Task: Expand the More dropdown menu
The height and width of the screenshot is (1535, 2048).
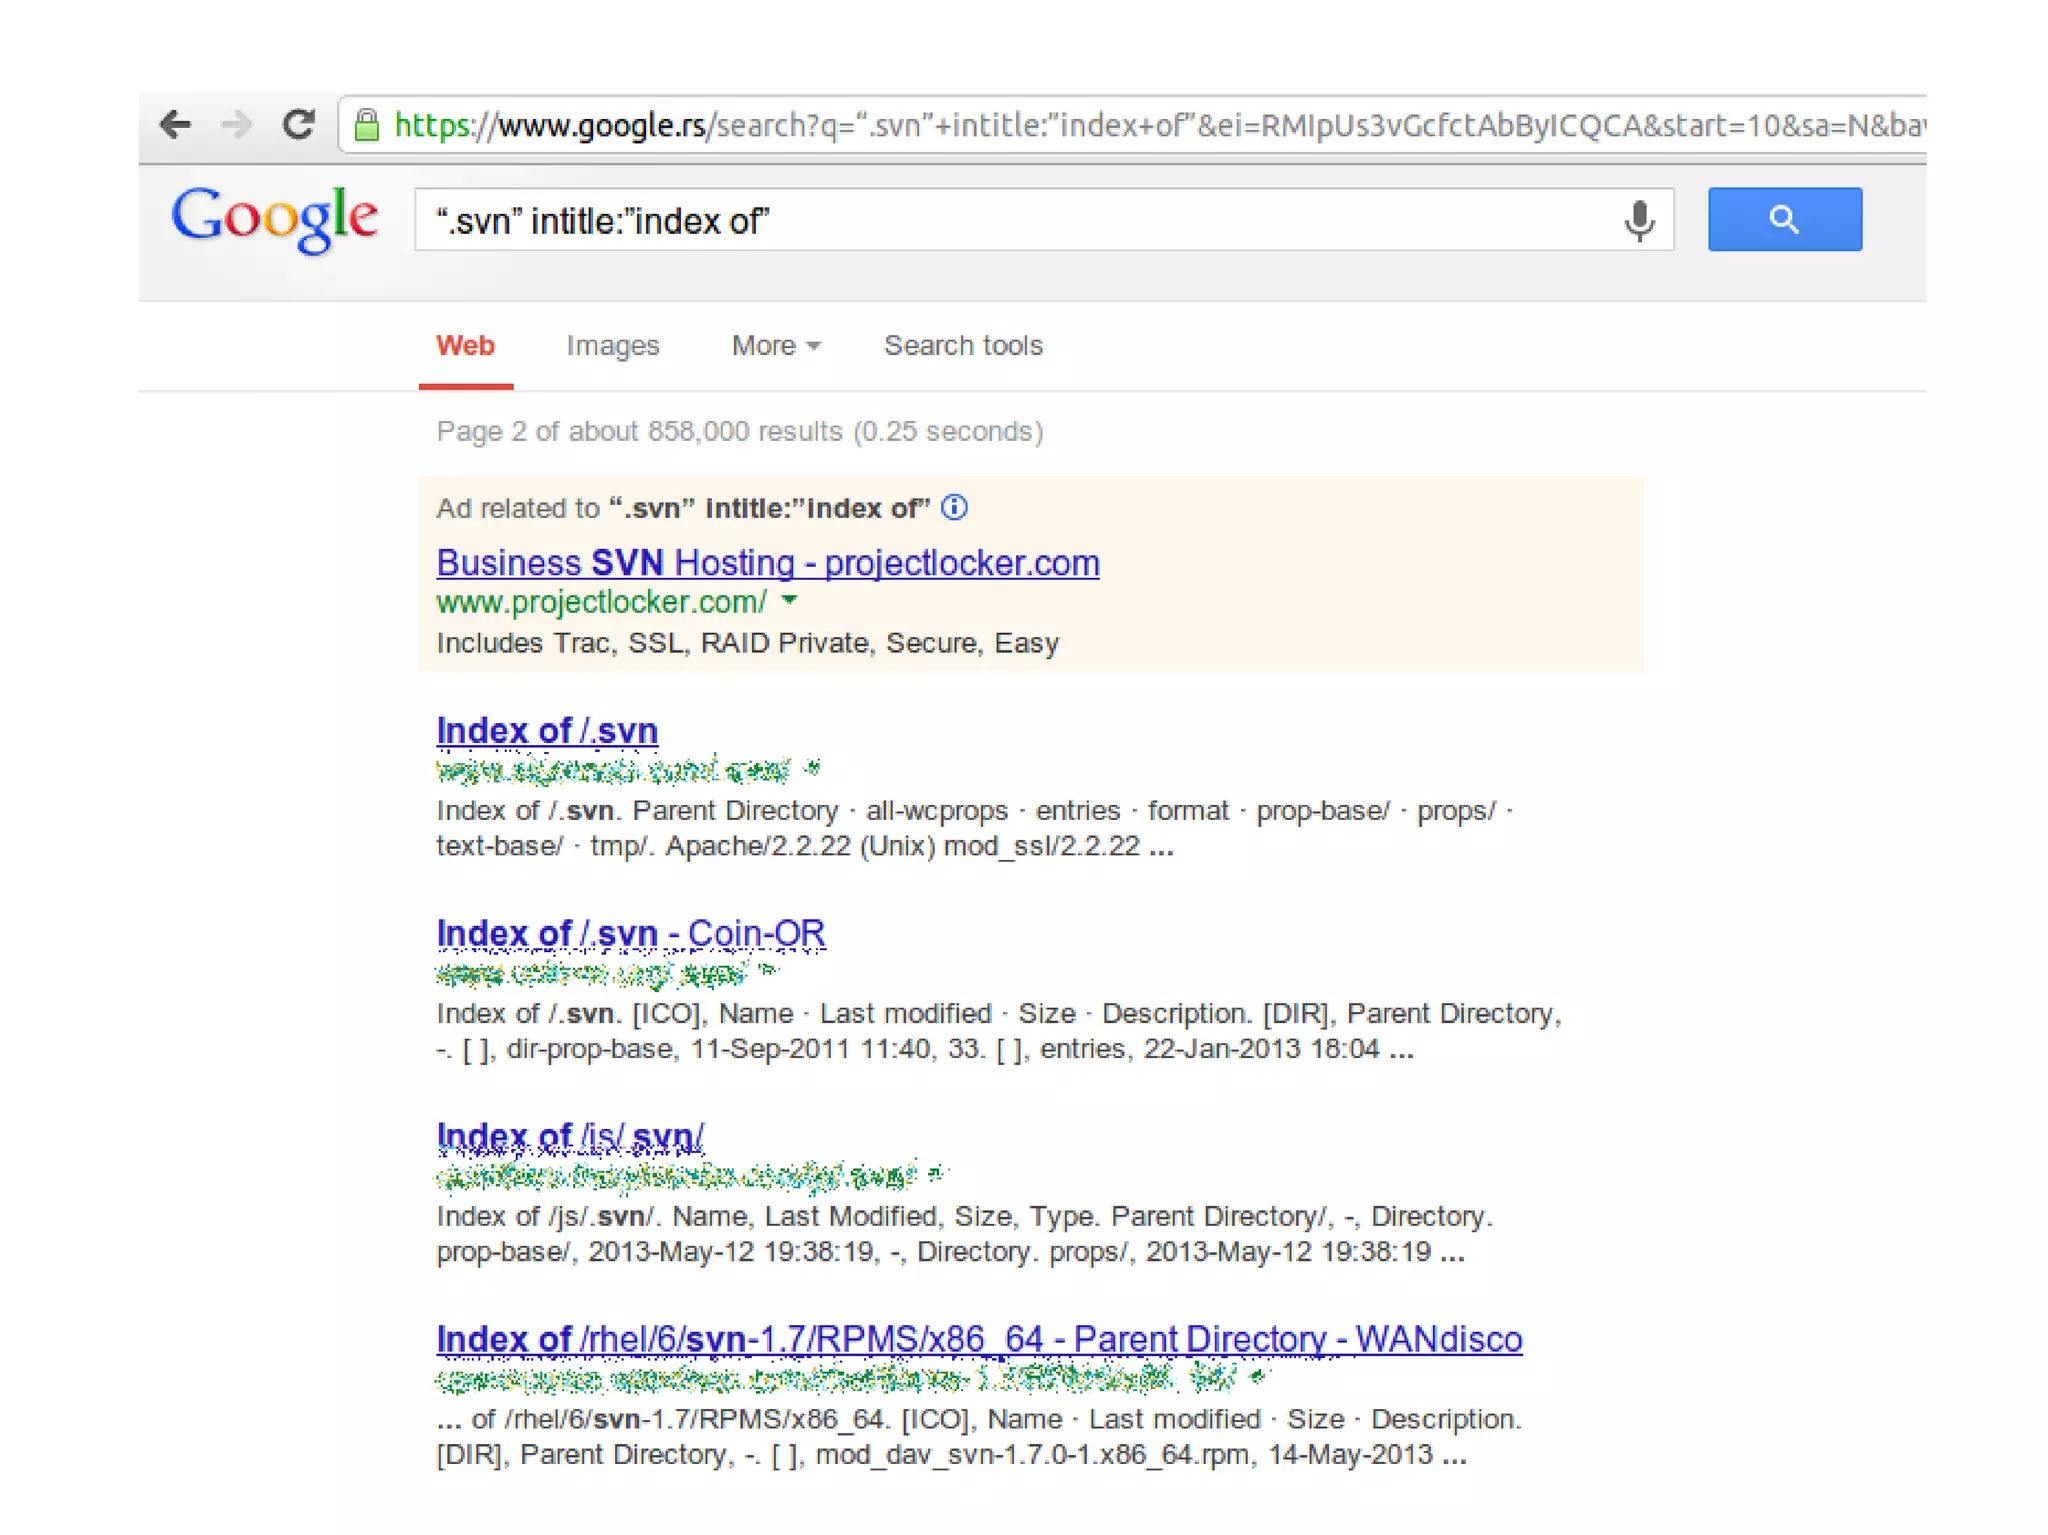Action: [776, 346]
